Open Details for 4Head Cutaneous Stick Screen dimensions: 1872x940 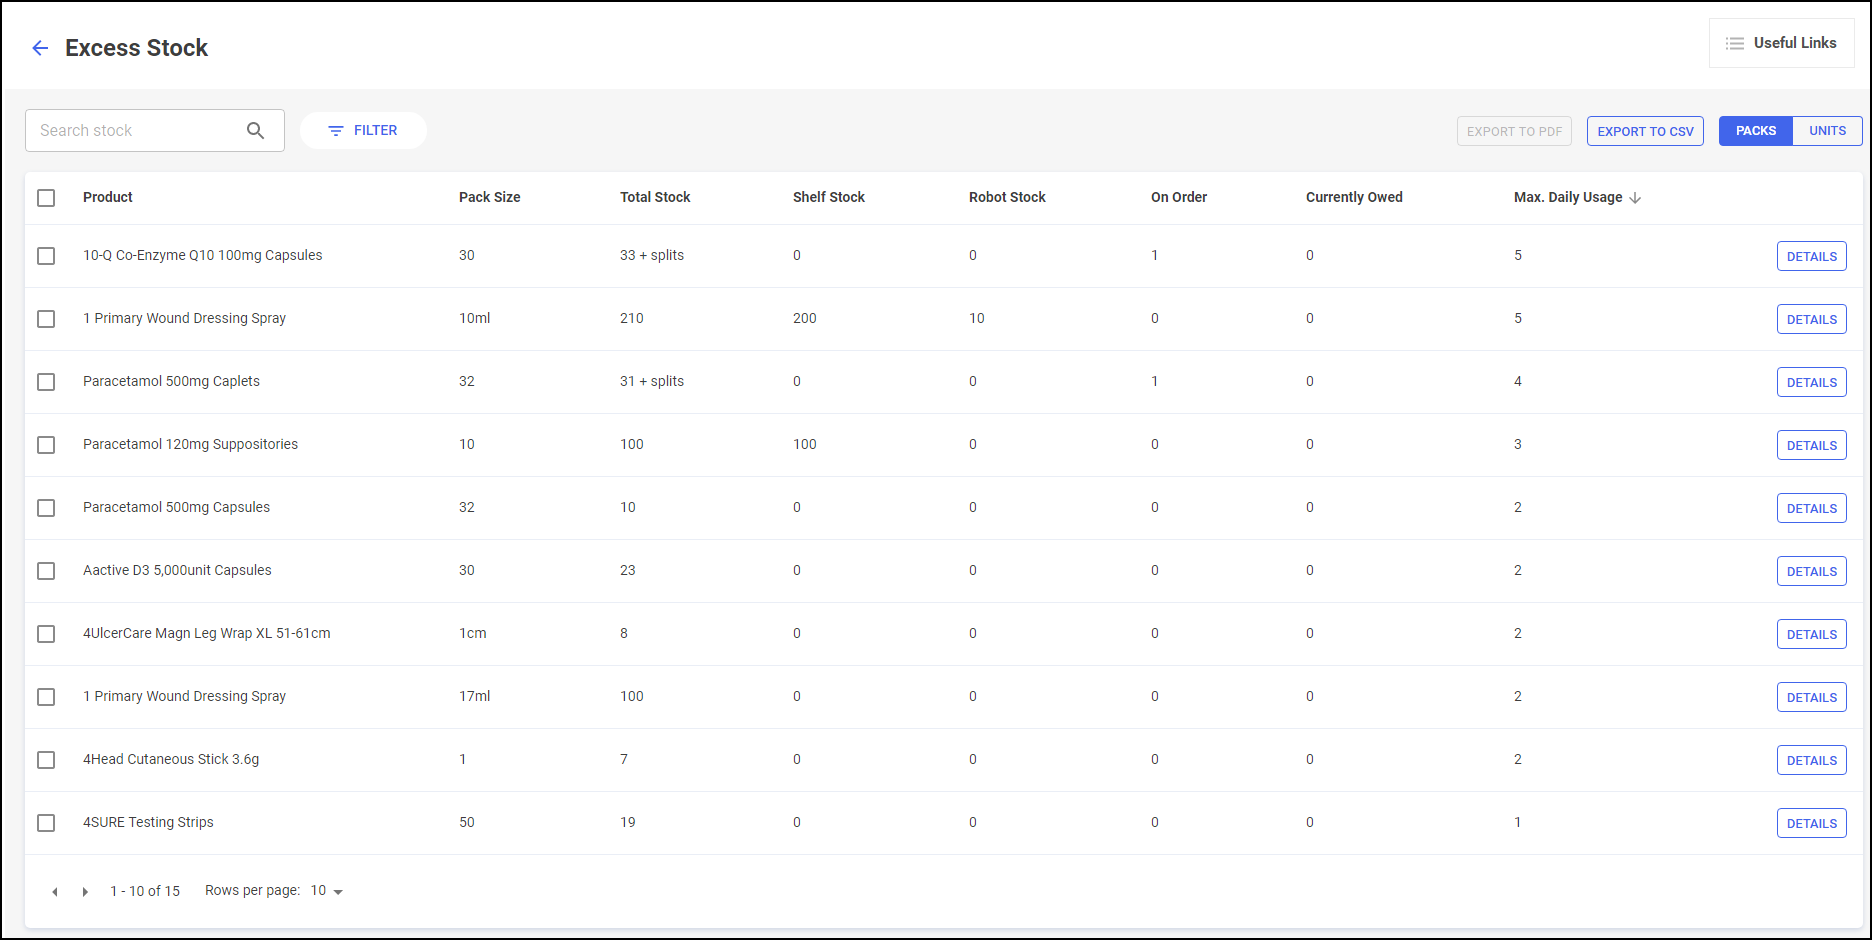[1811, 760]
